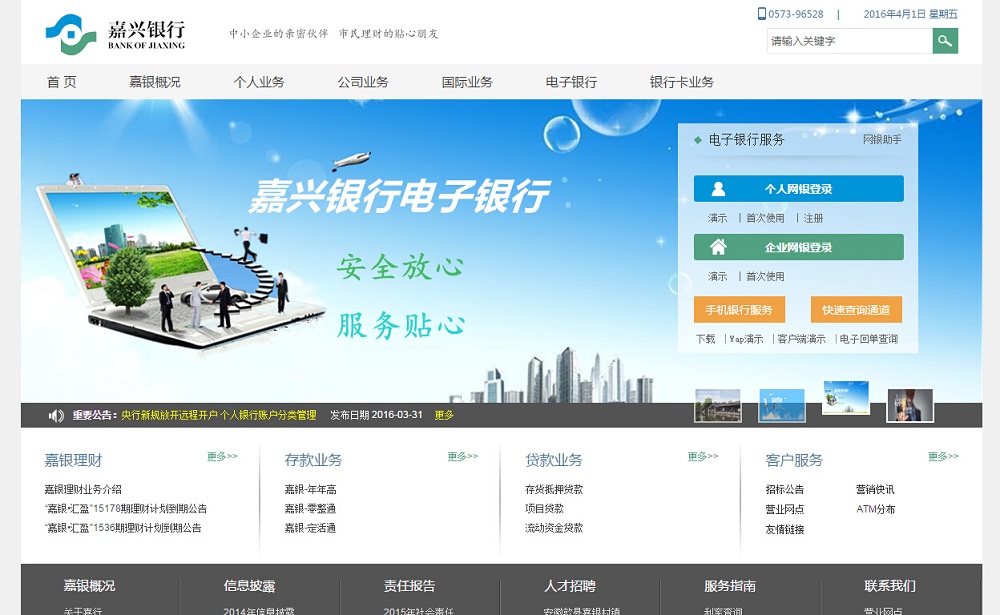Image resolution: width=1000 pixels, height=615 pixels.
Task: Click 演示 under 企业网银登录
Action: click(717, 276)
